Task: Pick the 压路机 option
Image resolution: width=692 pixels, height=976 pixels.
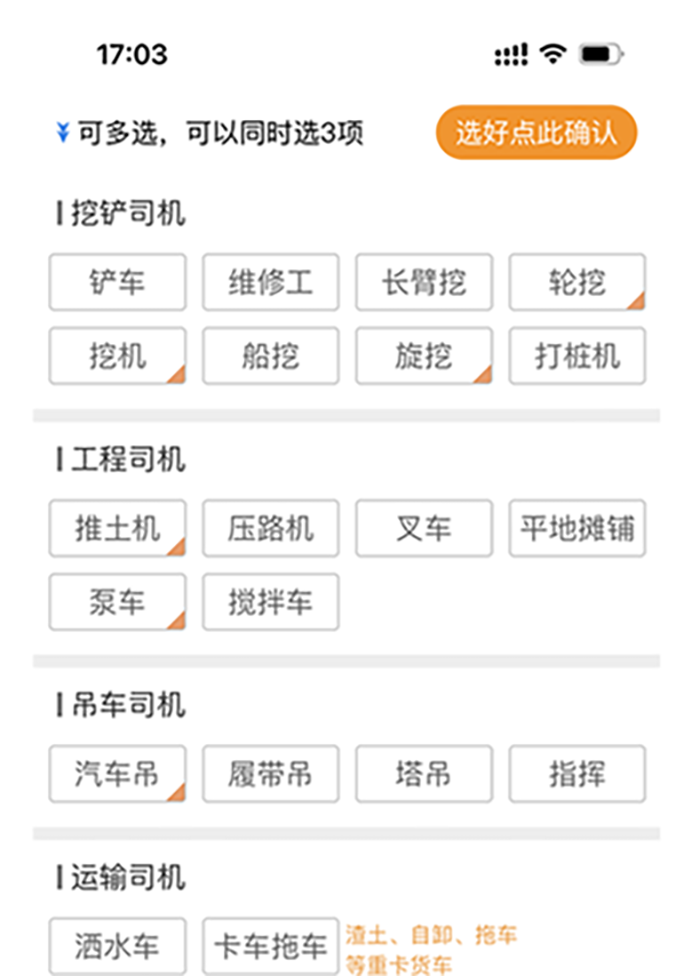Action: point(271,528)
